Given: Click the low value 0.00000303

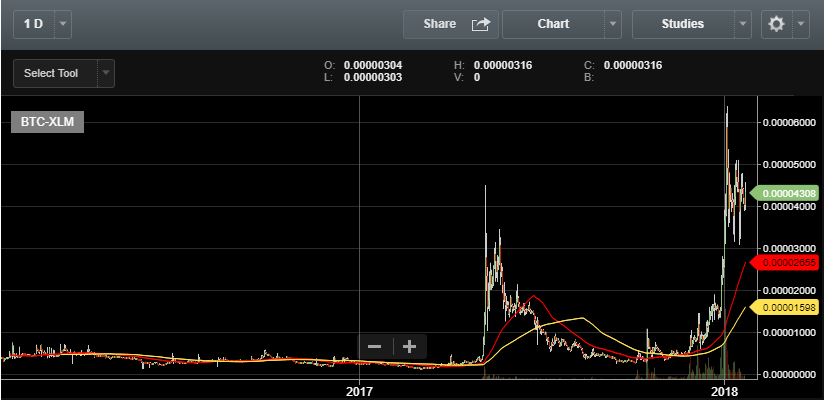Looking at the screenshot, I should (x=373, y=78).
